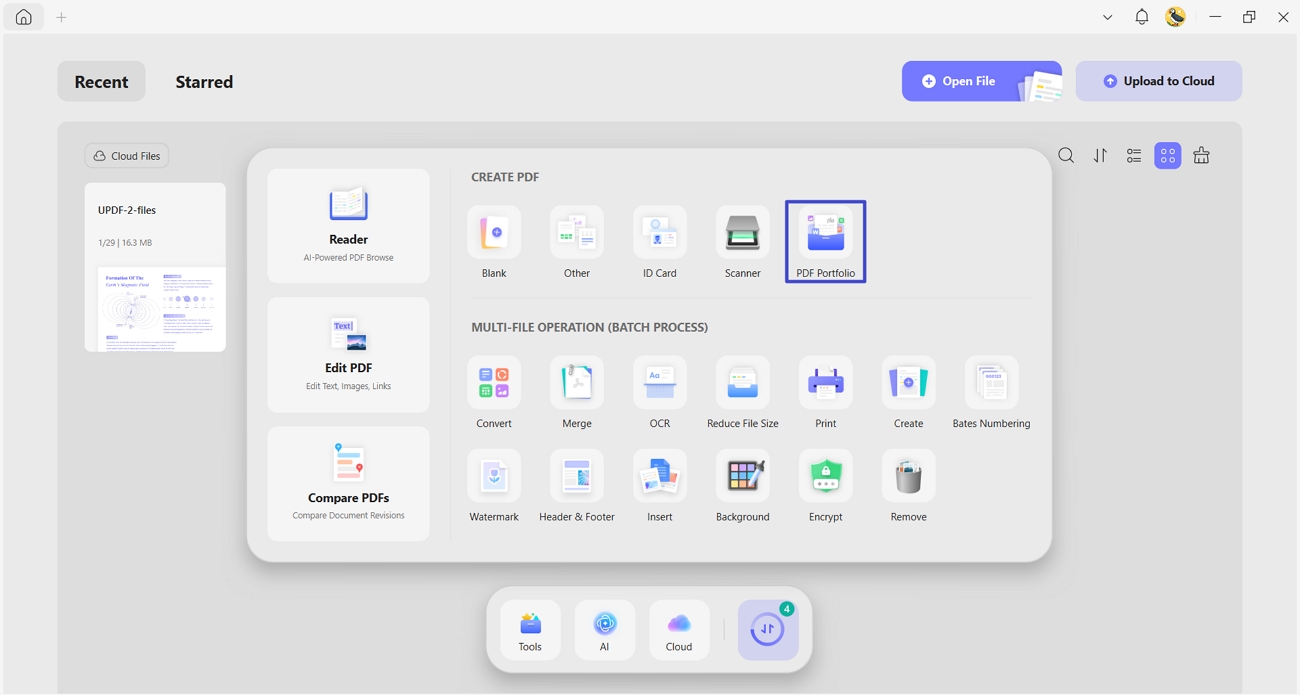Expand the title bar dropdown chevron
This screenshot has height=695, width=1300.
[x=1107, y=17]
